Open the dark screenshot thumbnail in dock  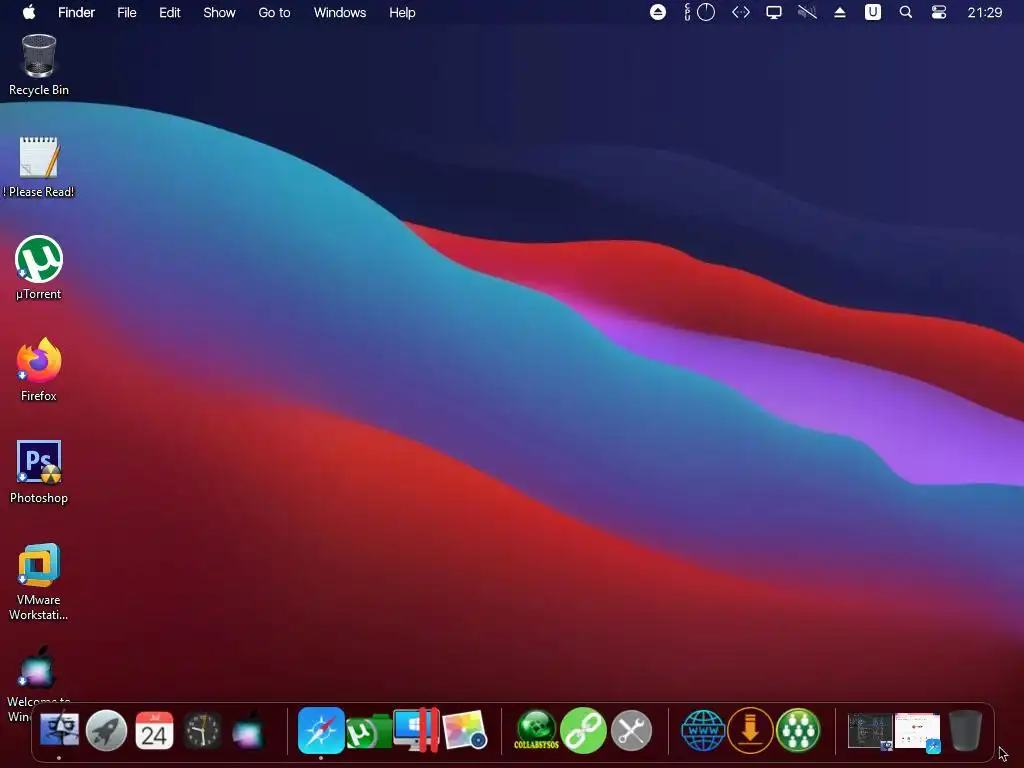tap(870, 731)
